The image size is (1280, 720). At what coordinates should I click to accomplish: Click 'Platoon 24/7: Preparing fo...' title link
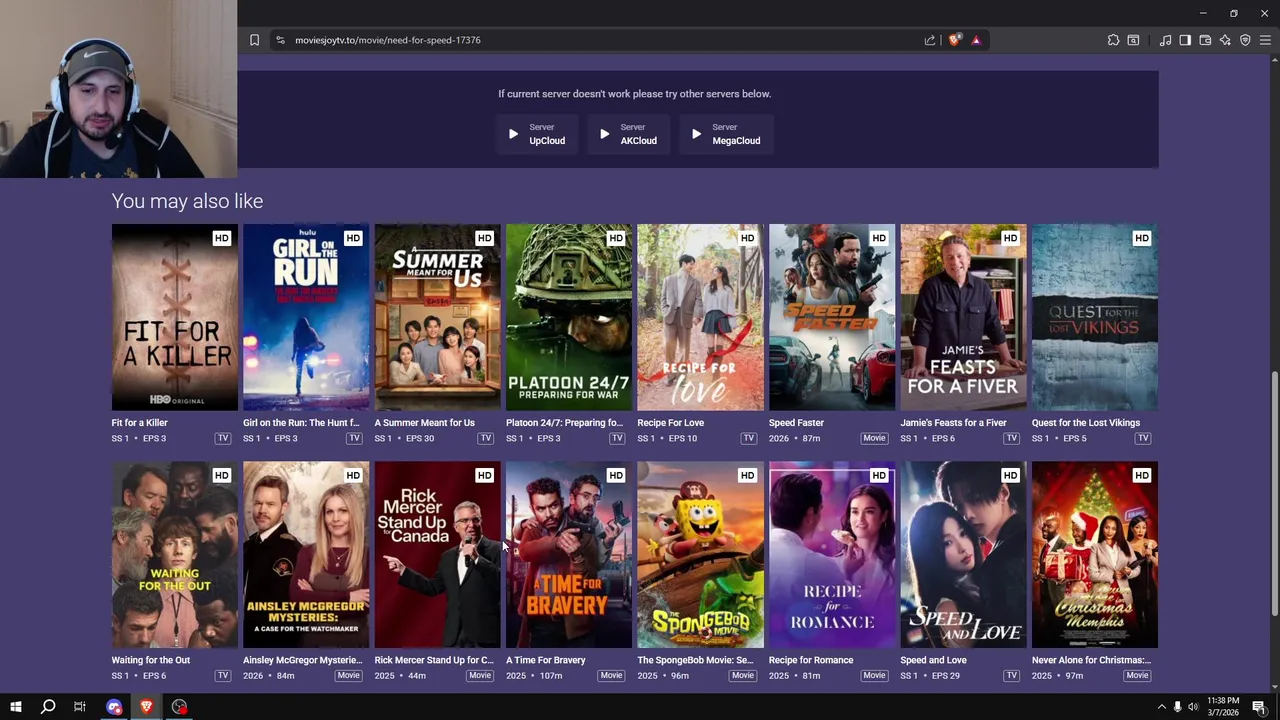point(565,423)
